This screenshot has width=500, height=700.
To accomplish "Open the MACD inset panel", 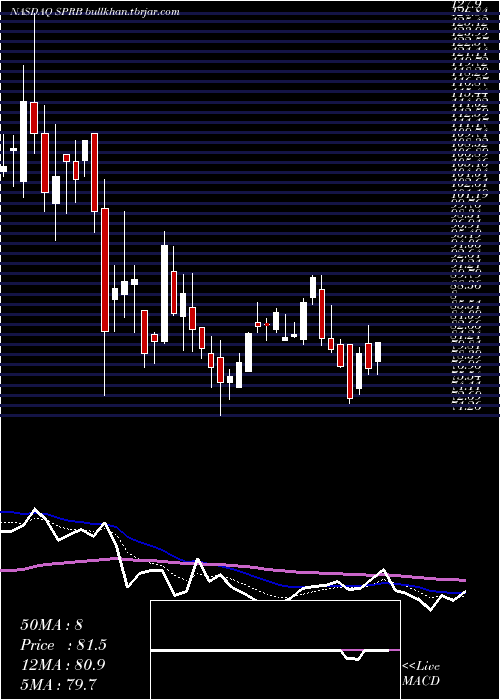I will [275, 650].
